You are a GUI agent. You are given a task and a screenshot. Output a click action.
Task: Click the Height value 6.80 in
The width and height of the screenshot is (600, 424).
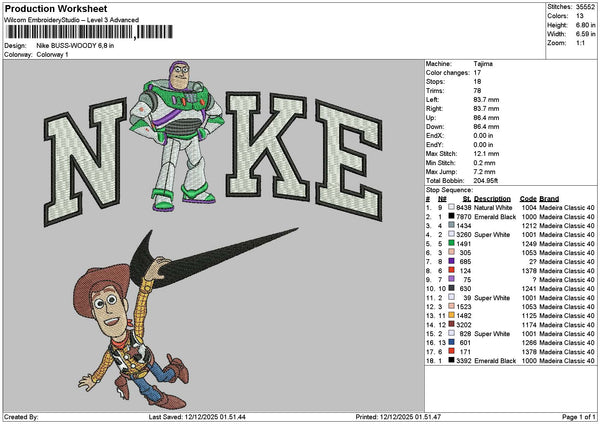(x=585, y=25)
